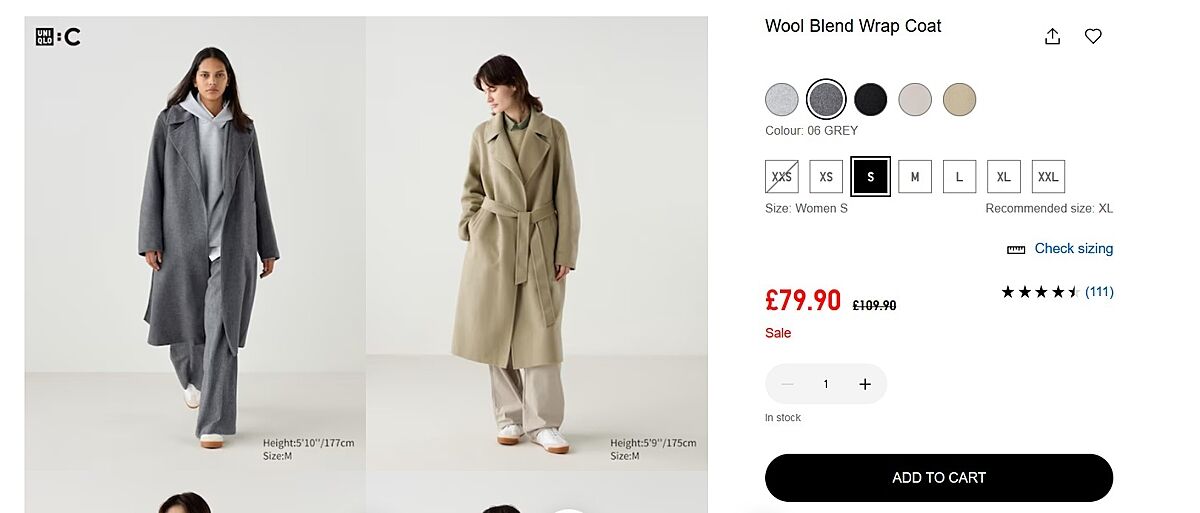Increase quantity with plus icon

865,384
